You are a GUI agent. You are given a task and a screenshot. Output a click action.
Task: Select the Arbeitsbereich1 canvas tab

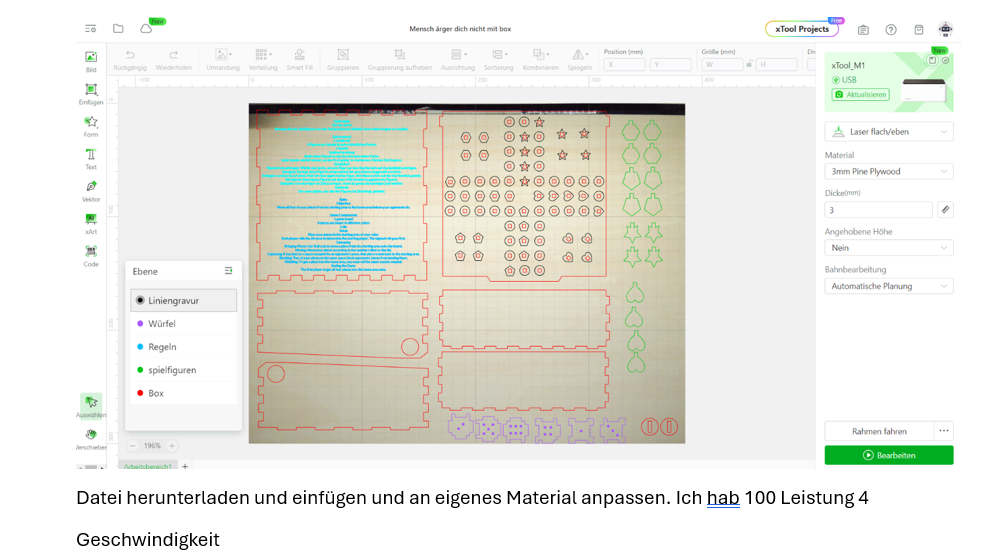[x=147, y=466]
